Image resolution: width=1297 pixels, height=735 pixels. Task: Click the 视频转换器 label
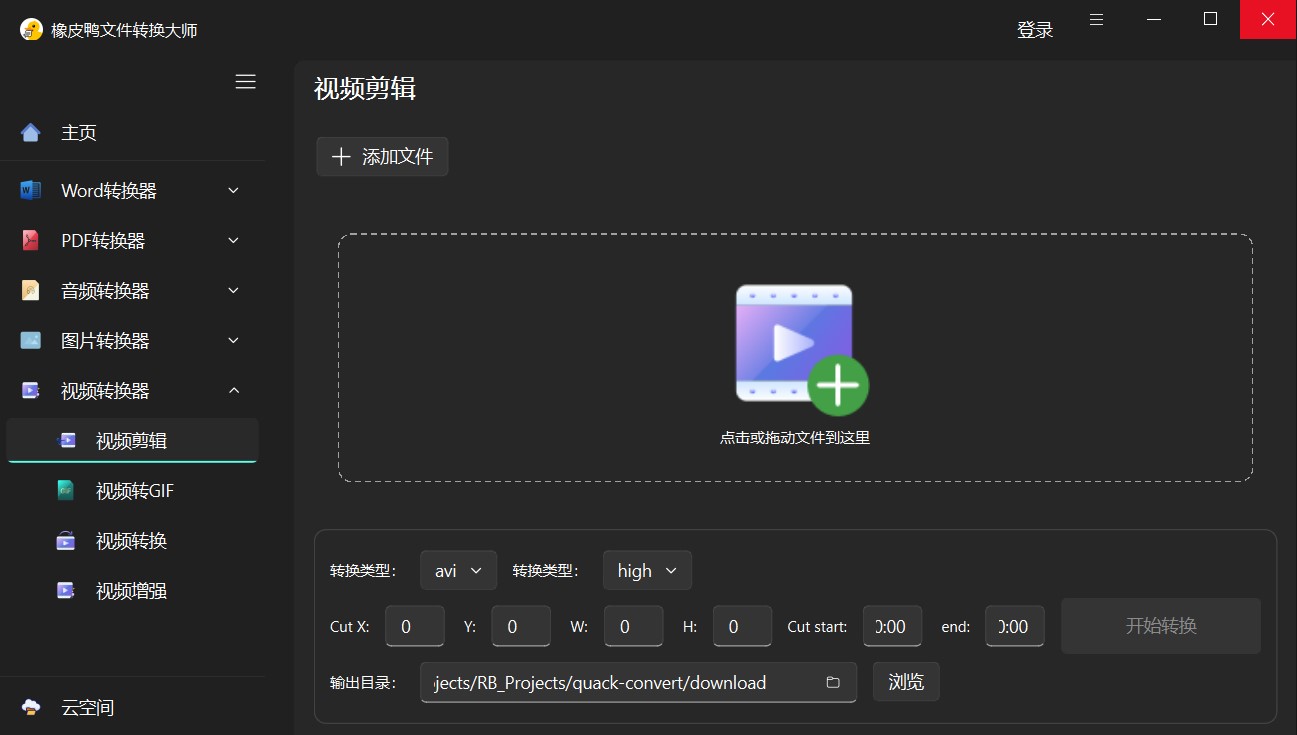coord(105,390)
